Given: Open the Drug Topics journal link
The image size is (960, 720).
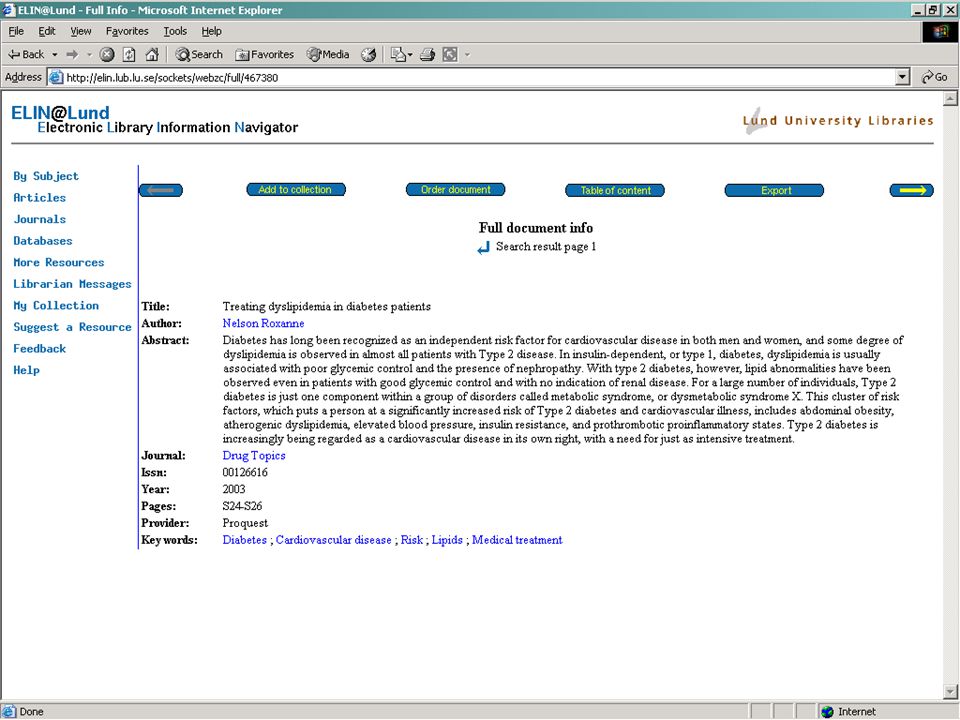Looking at the screenshot, I should pyautogui.click(x=253, y=456).
